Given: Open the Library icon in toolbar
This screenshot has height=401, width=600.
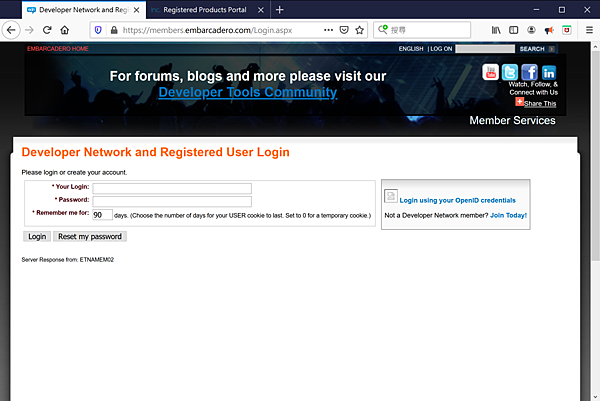Looking at the screenshot, I should pos(496,30).
